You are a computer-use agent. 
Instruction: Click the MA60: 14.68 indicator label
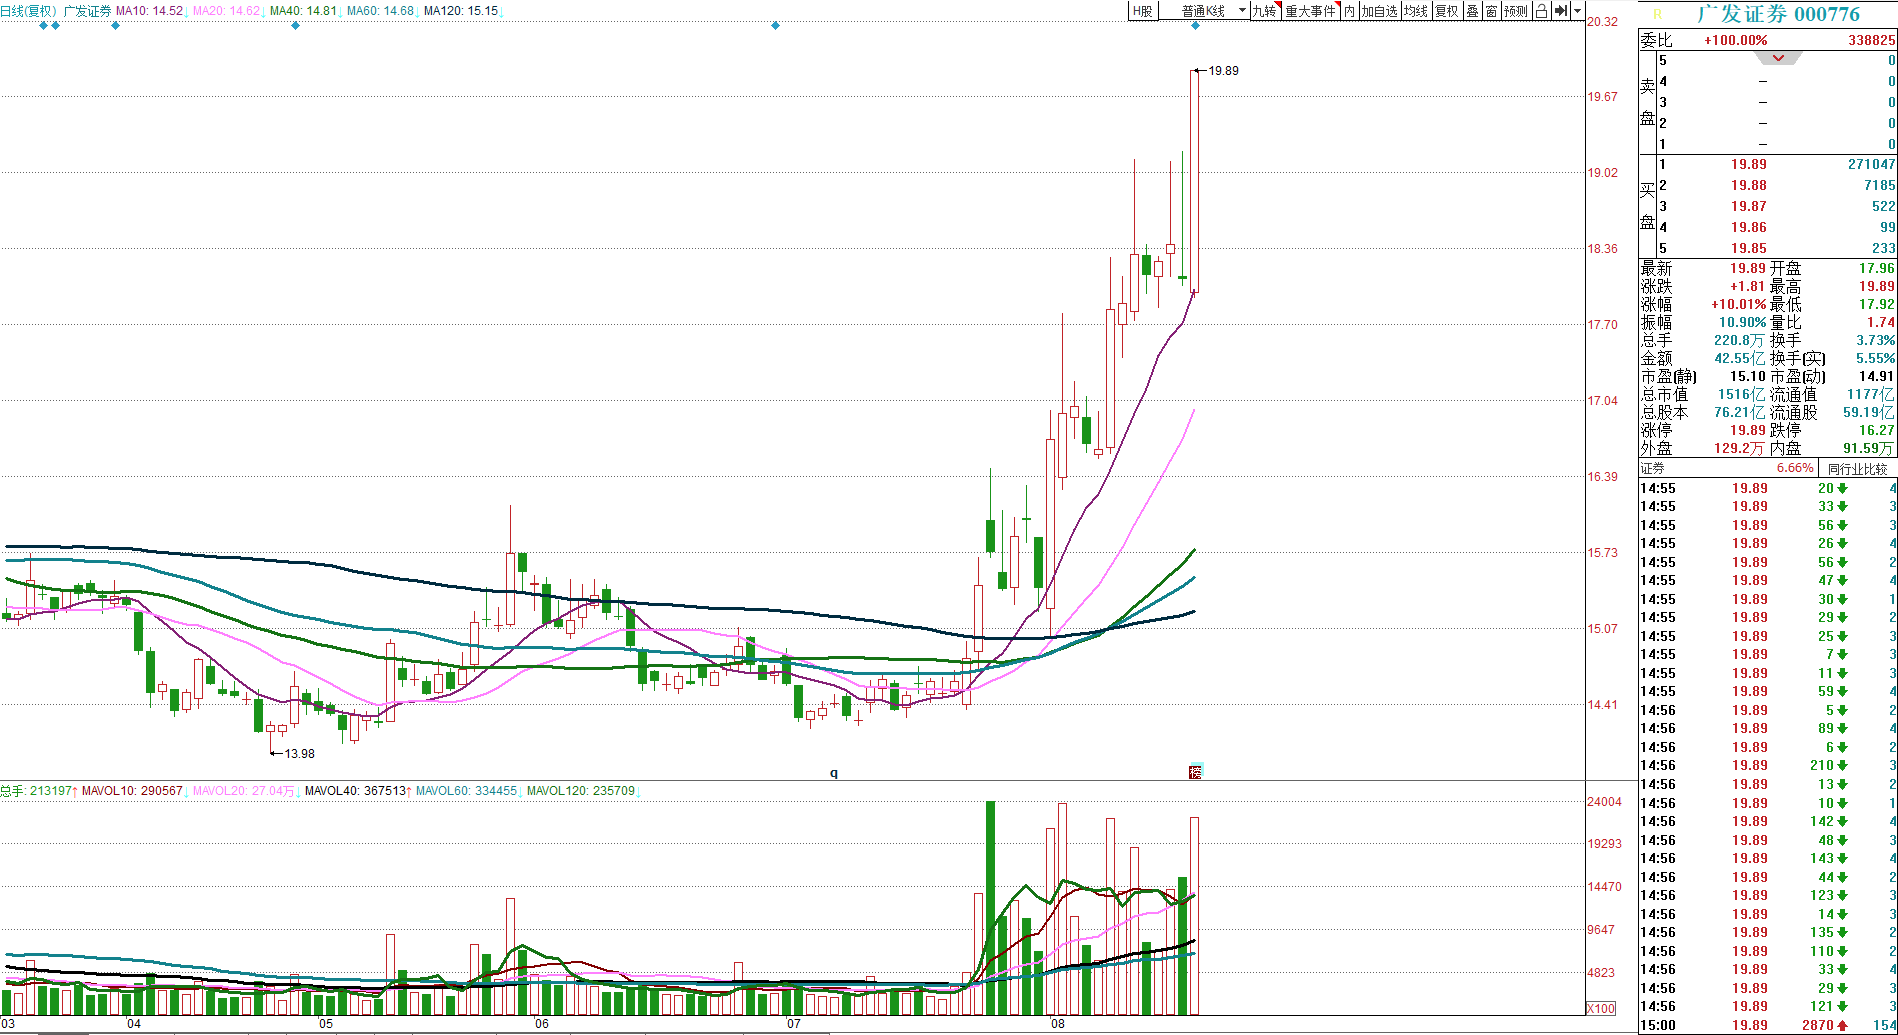(x=380, y=11)
